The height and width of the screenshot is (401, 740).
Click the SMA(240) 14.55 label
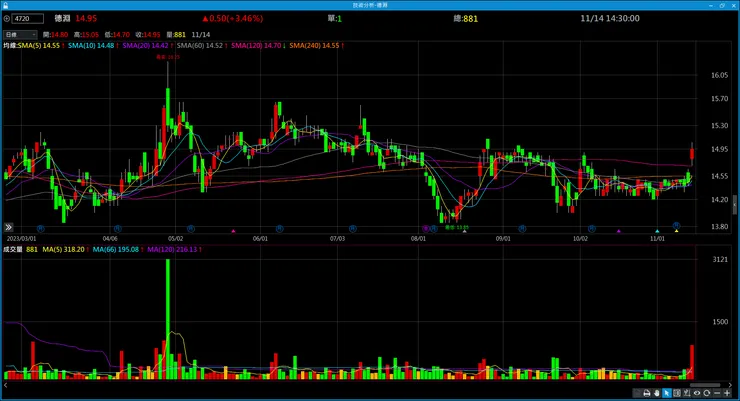tap(314, 46)
